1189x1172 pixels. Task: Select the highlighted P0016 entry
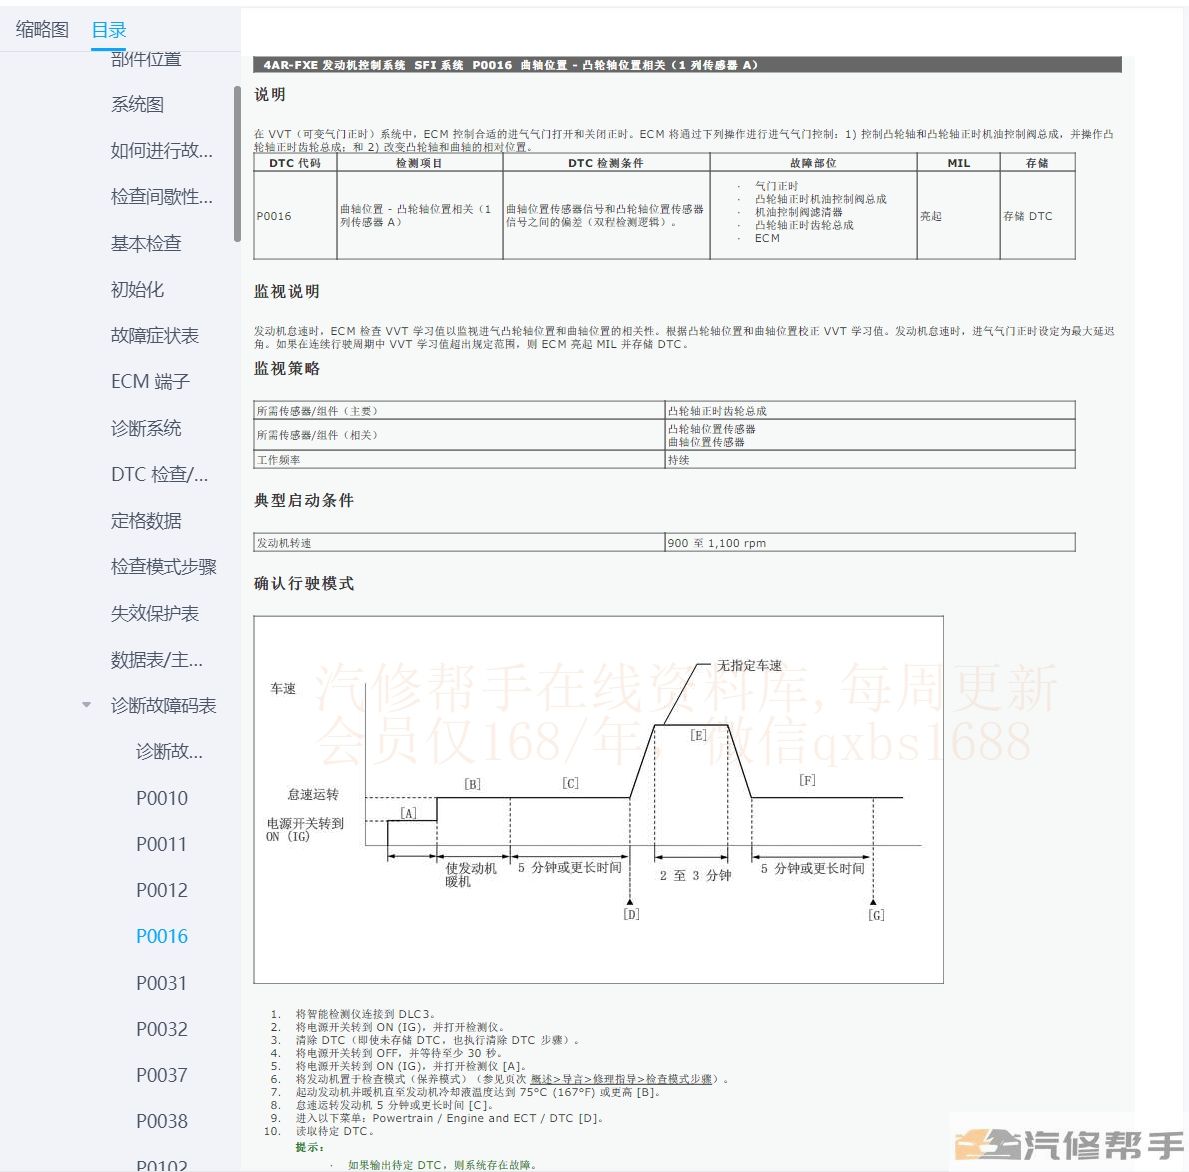pos(162,937)
